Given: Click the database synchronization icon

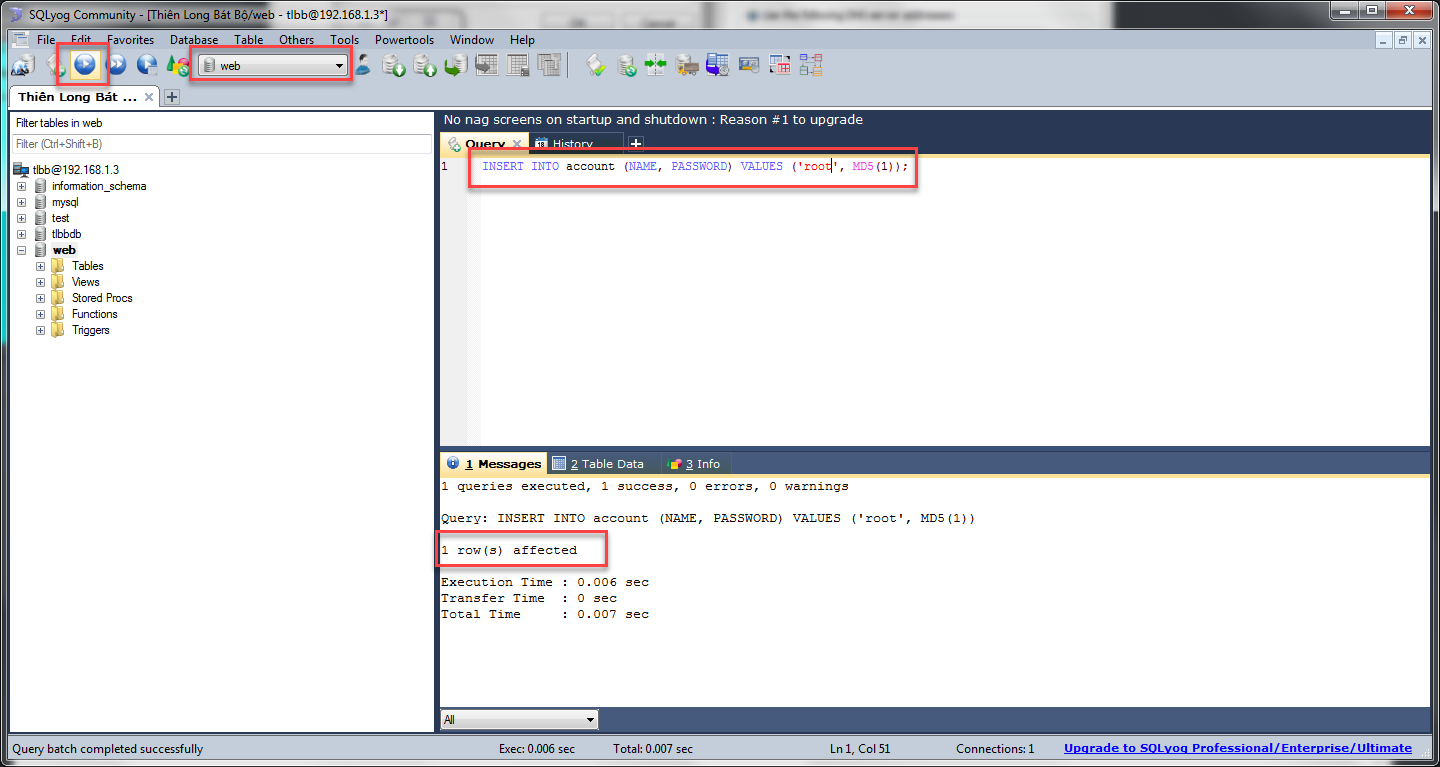Looking at the screenshot, I should [626, 66].
